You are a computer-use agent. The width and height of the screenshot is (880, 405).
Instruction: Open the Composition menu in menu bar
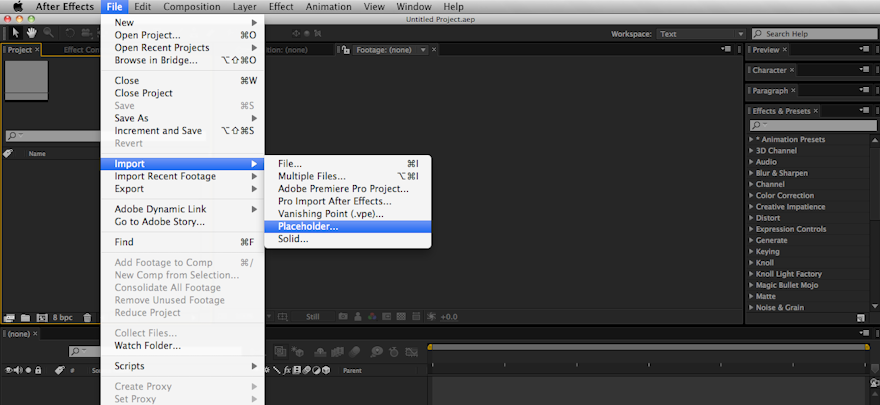click(191, 7)
